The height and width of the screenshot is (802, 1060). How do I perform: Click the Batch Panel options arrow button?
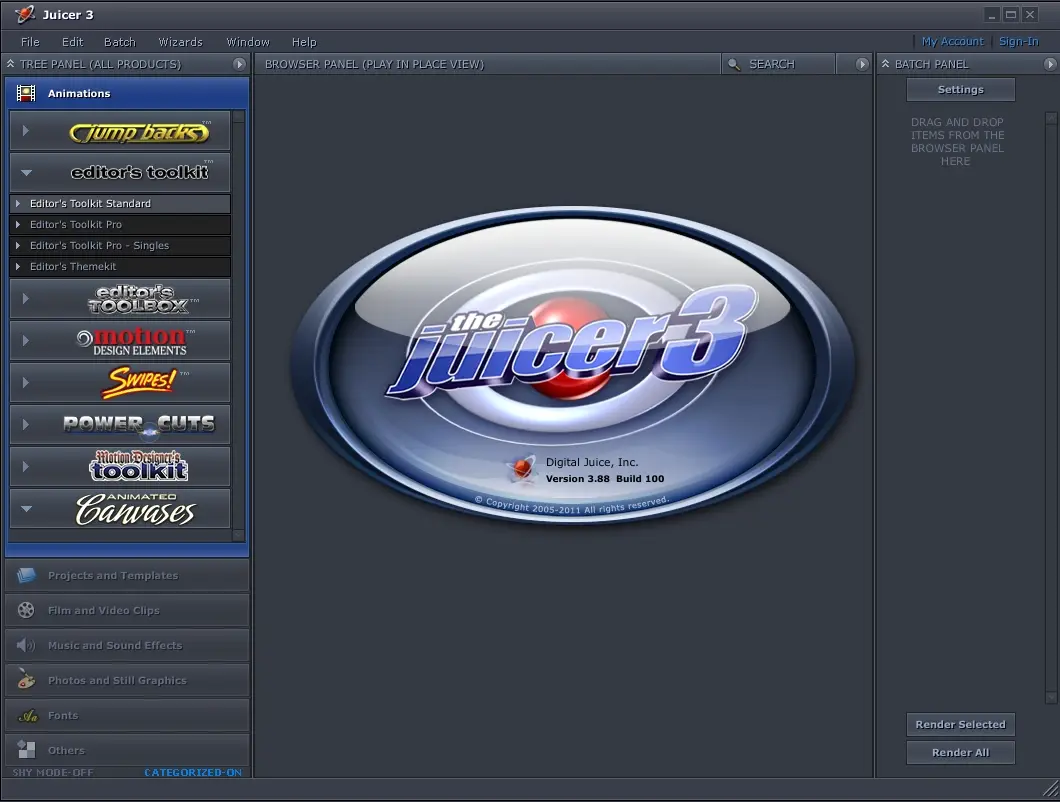1049,64
